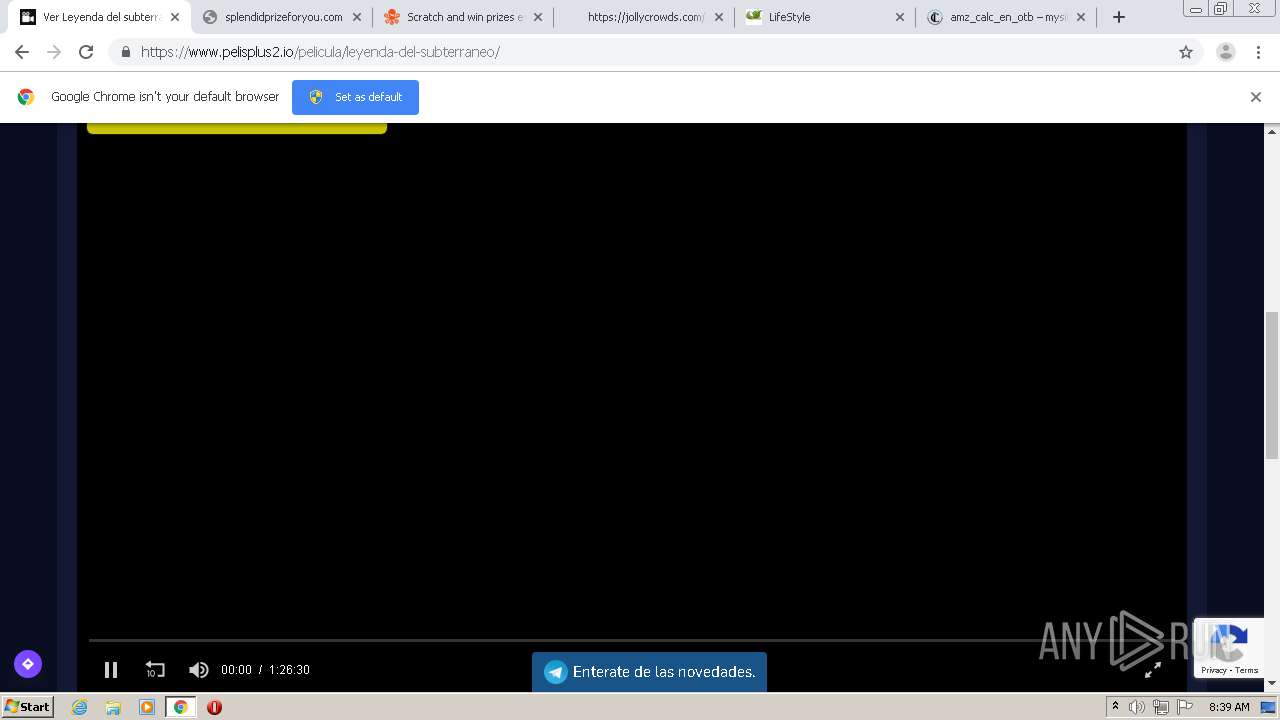The width and height of the screenshot is (1280, 720).
Task: Open reCAPTCHA Terms link
Action: (1247, 670)
